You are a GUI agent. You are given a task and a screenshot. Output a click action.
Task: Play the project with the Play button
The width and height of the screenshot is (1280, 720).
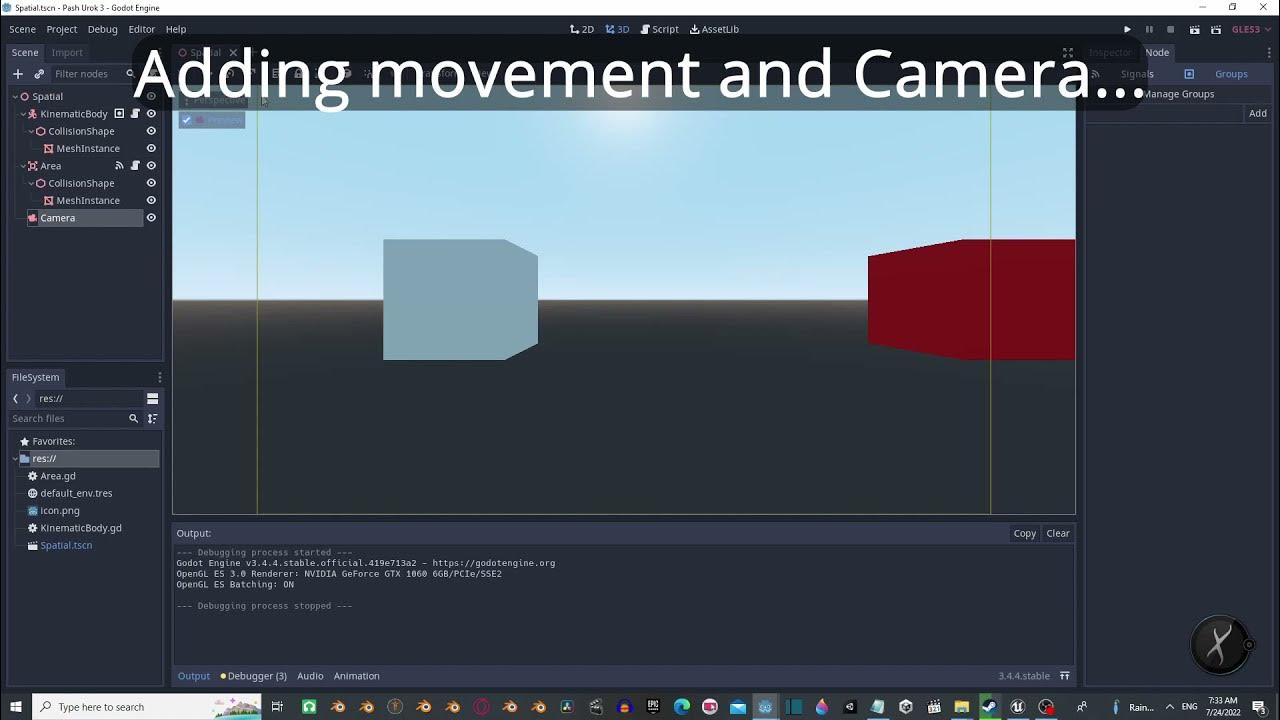pos(1127,30)
